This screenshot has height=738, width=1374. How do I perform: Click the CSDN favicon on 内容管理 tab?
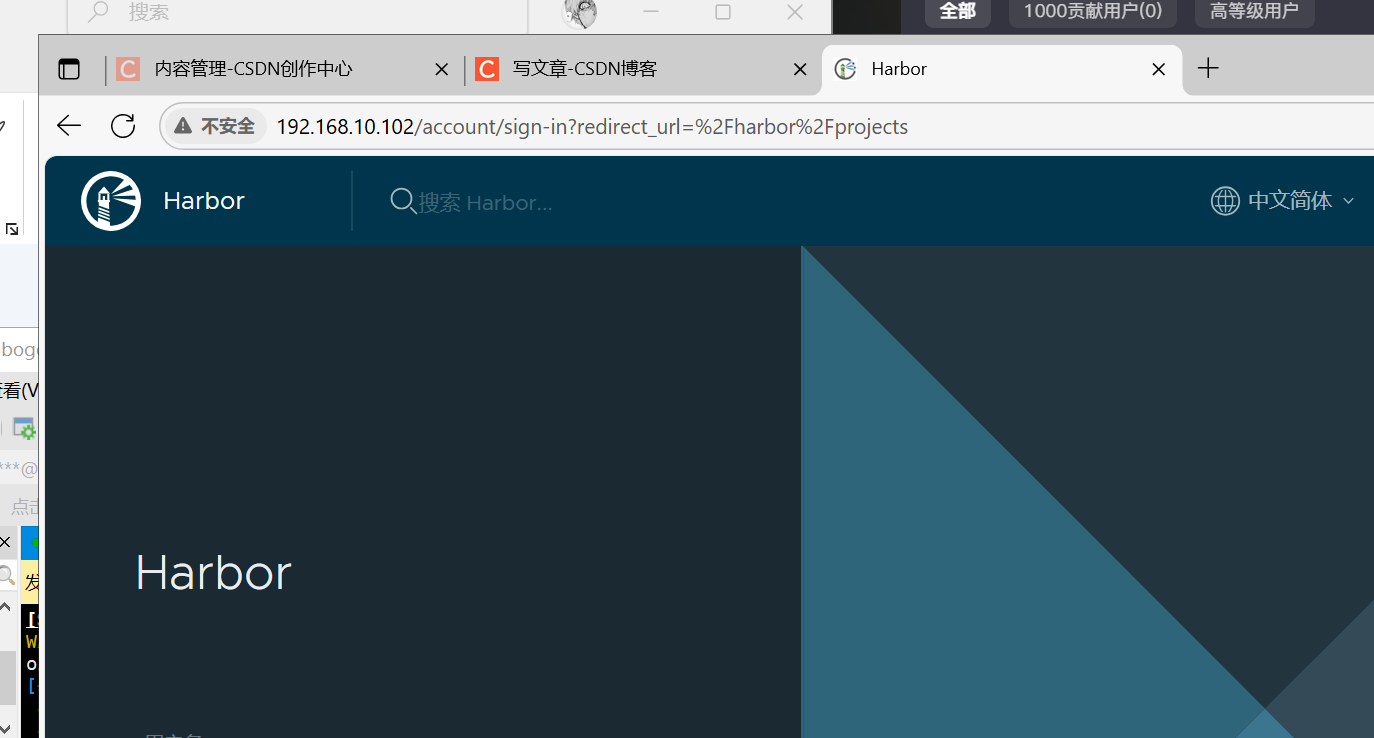point(128,69)
